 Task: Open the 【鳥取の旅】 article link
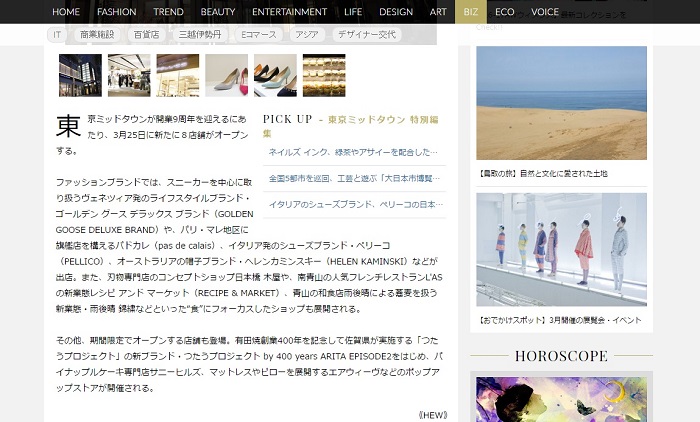(542, 174)
